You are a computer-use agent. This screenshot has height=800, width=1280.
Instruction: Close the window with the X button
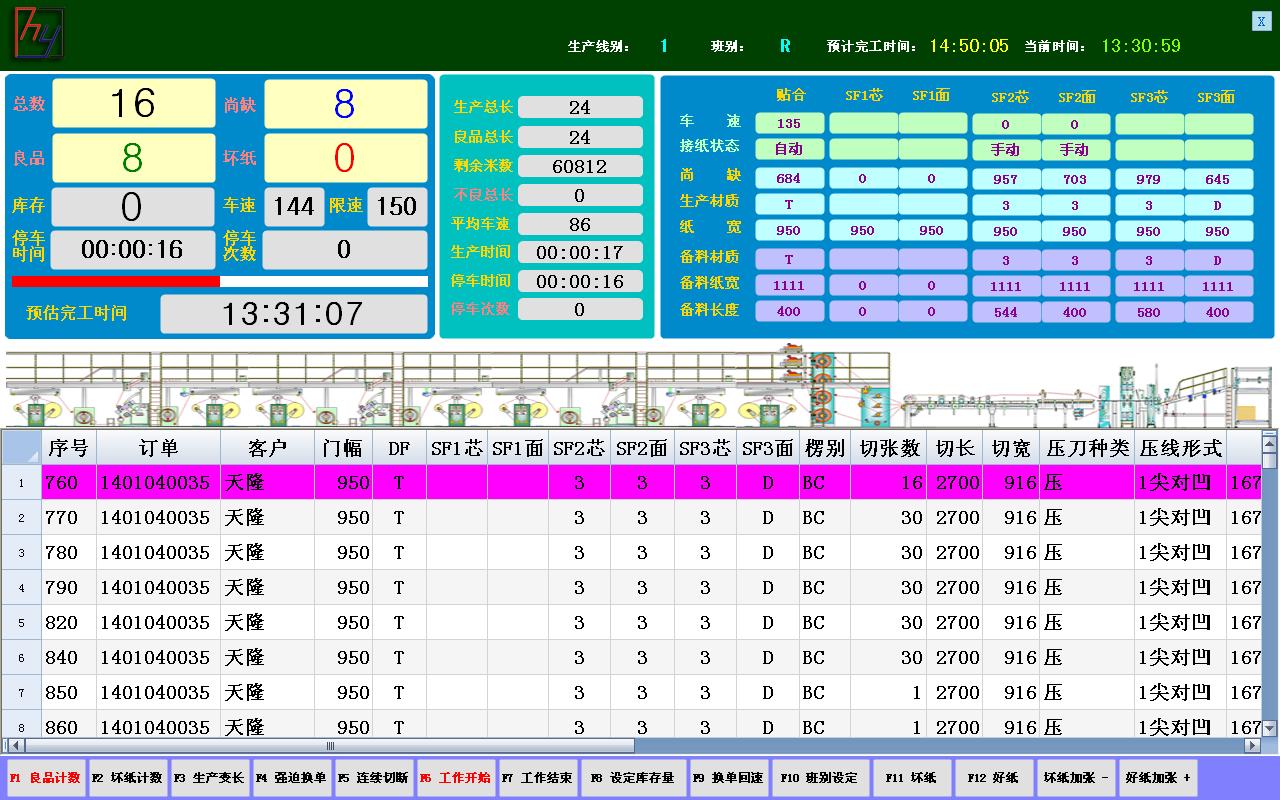pyautogui.click(x=1261, y=21)
